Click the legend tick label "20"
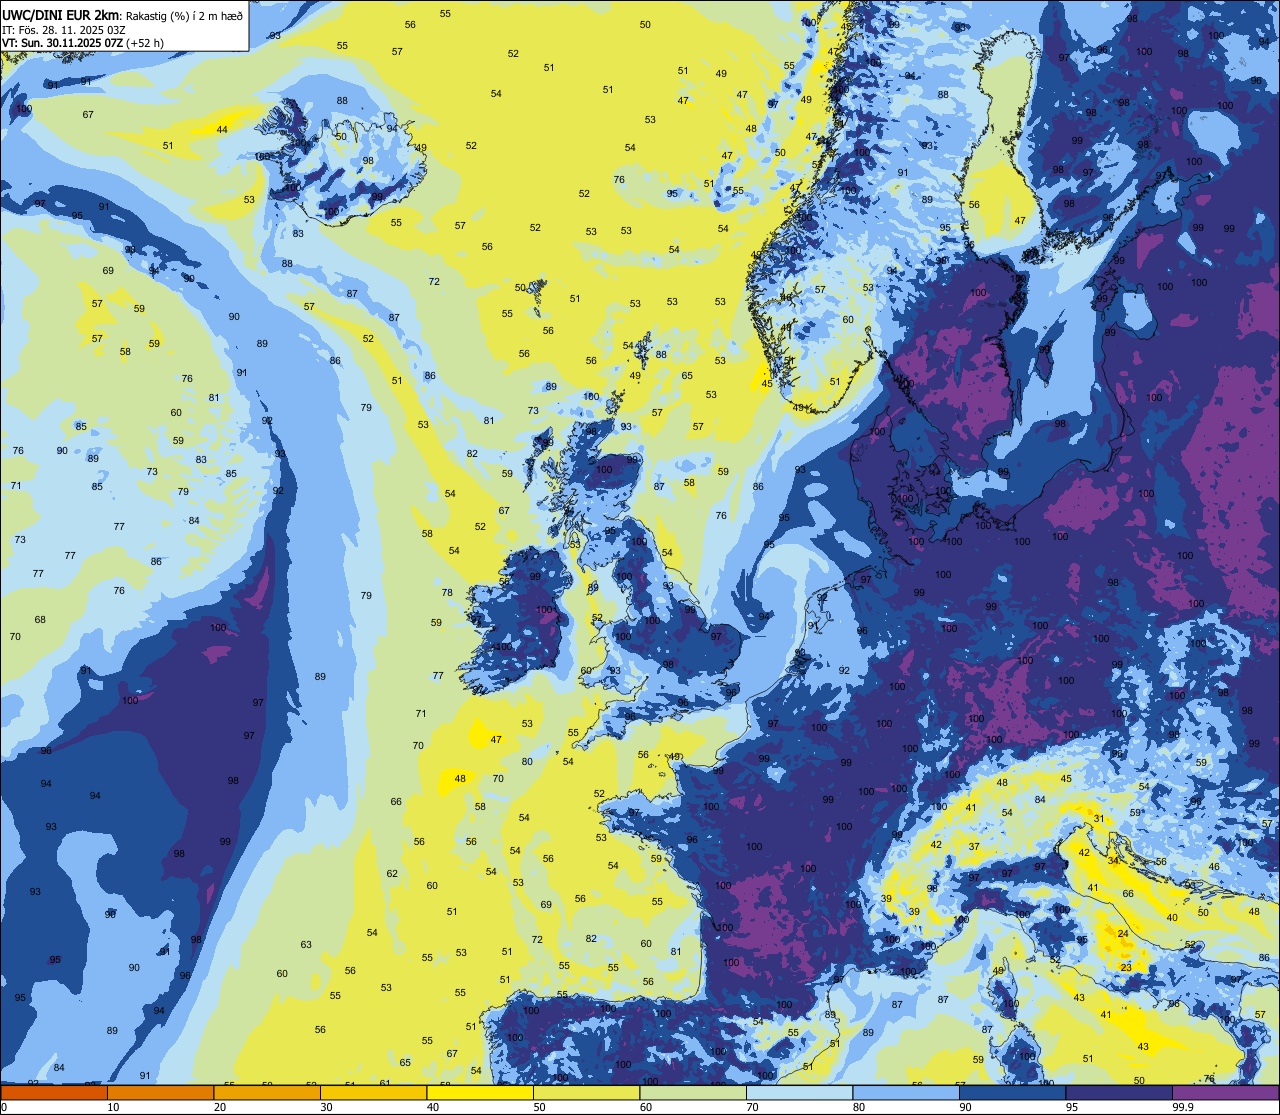 tap(220, 1107)
